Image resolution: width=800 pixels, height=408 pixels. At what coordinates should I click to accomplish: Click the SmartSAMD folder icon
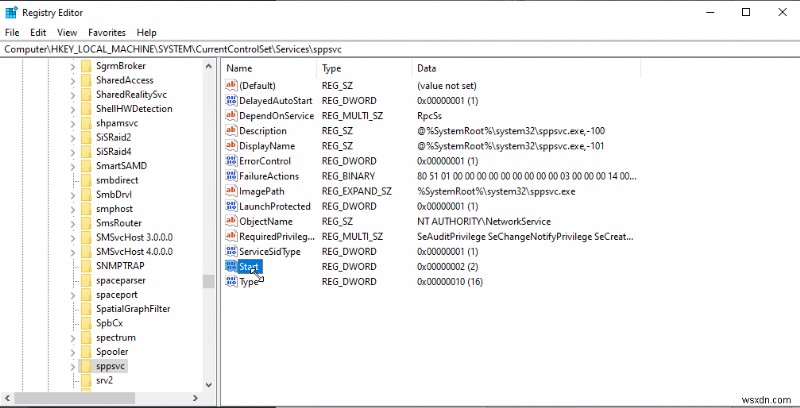(x=86, y=166)
